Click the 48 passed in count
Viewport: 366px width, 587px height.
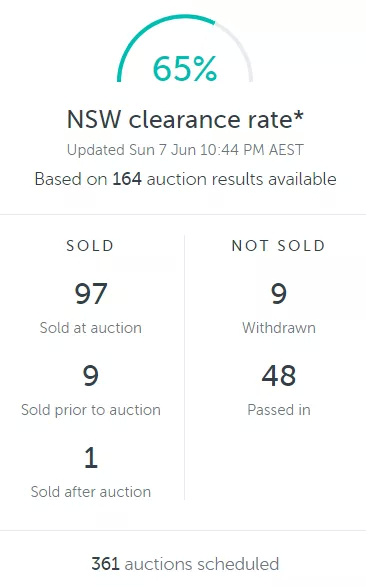pos(279,375)
